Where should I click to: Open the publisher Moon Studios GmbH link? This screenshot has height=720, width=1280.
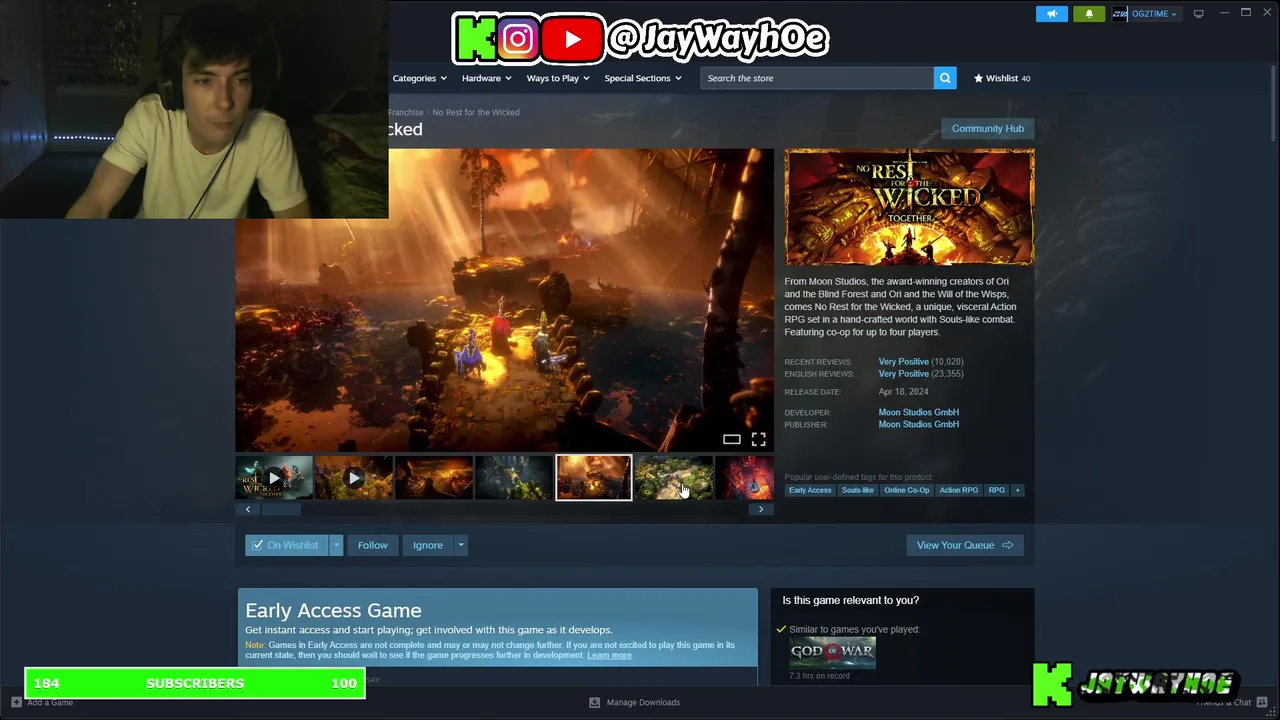[918, 424]
